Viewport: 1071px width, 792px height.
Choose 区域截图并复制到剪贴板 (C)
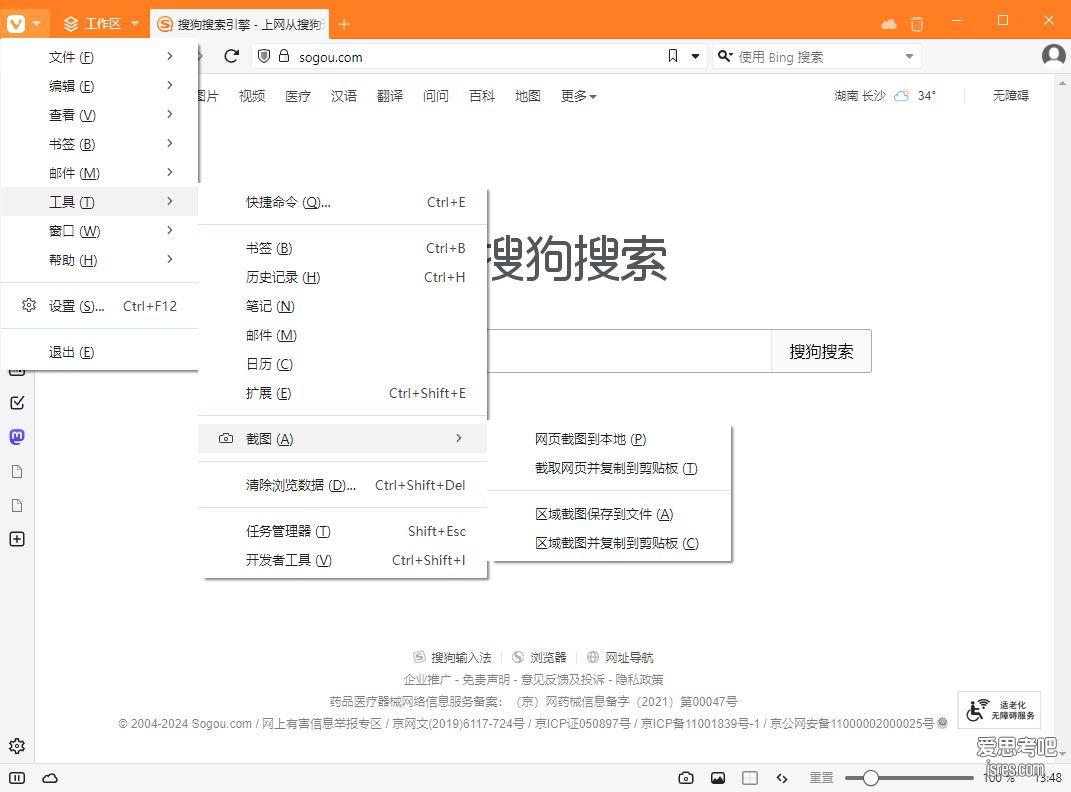(x=610, y=543)
